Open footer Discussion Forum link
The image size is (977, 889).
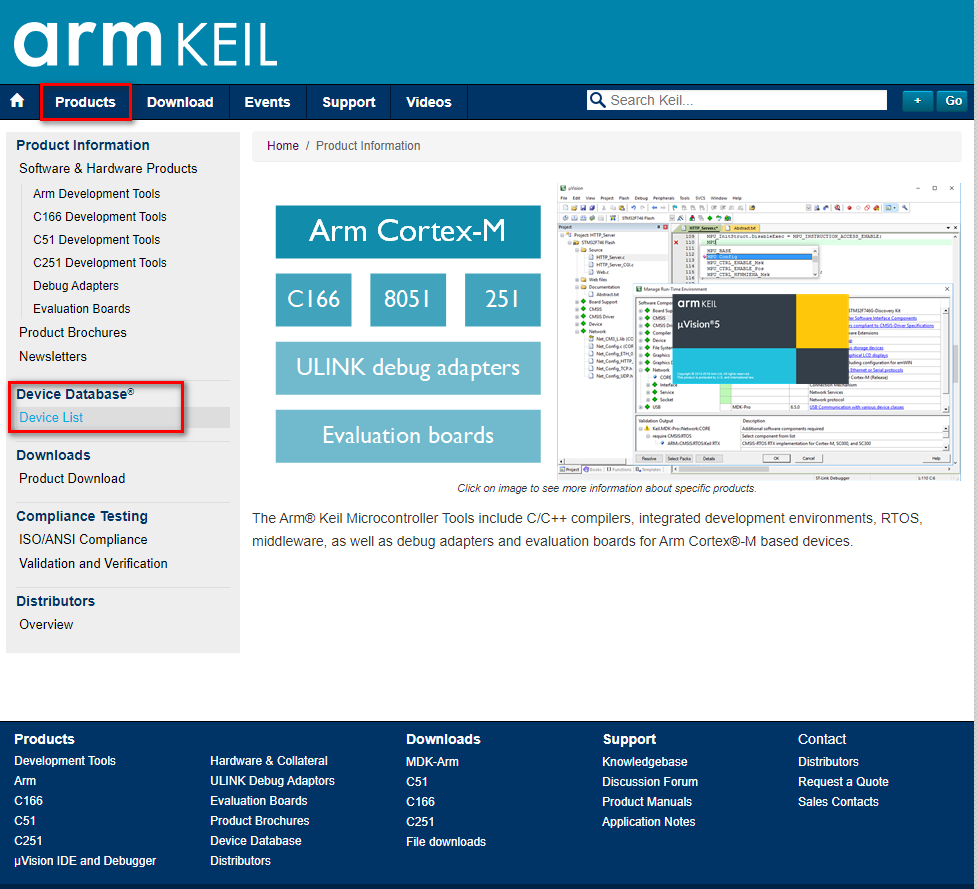650,782
